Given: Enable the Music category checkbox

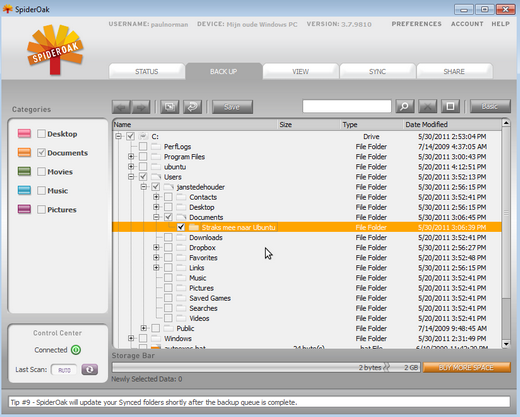Looking at the screenshot, I should click(x=41, y=191).
